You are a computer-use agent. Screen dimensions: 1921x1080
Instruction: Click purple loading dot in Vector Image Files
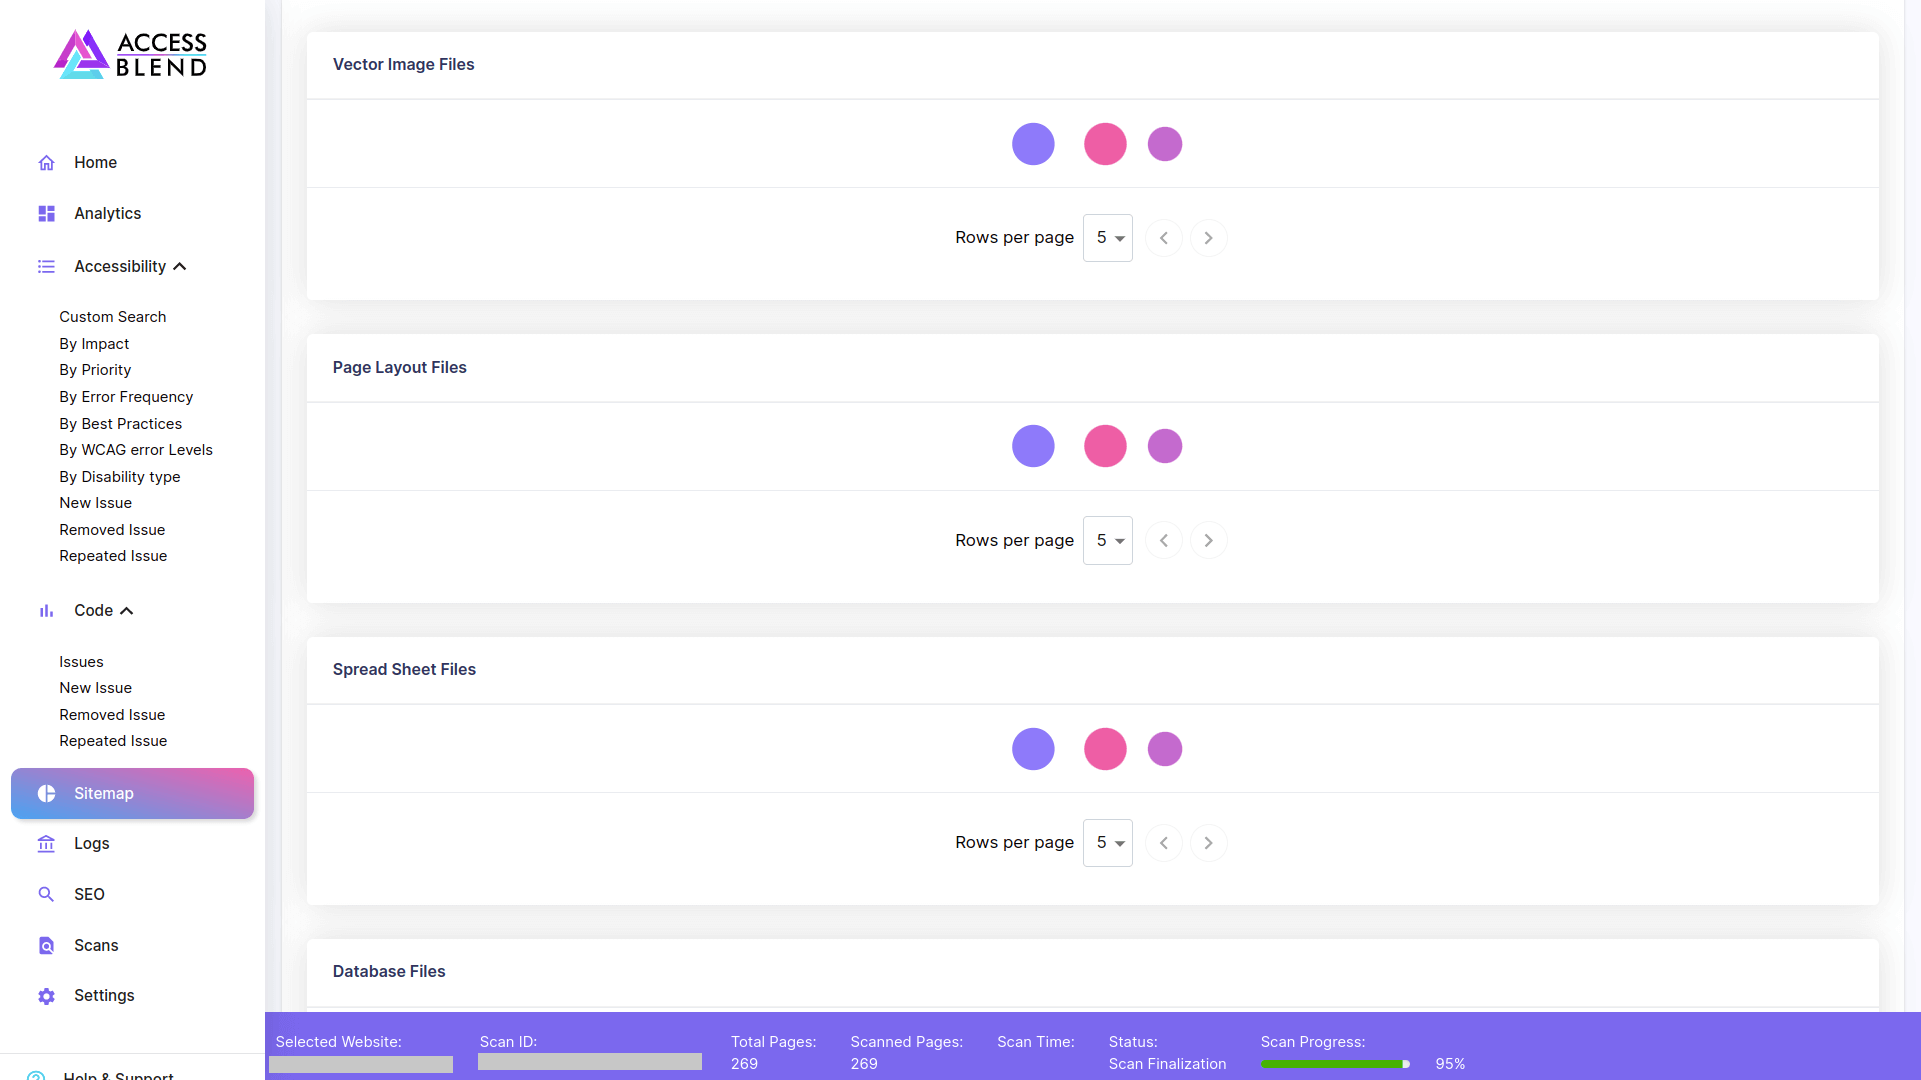point(1033,144)
